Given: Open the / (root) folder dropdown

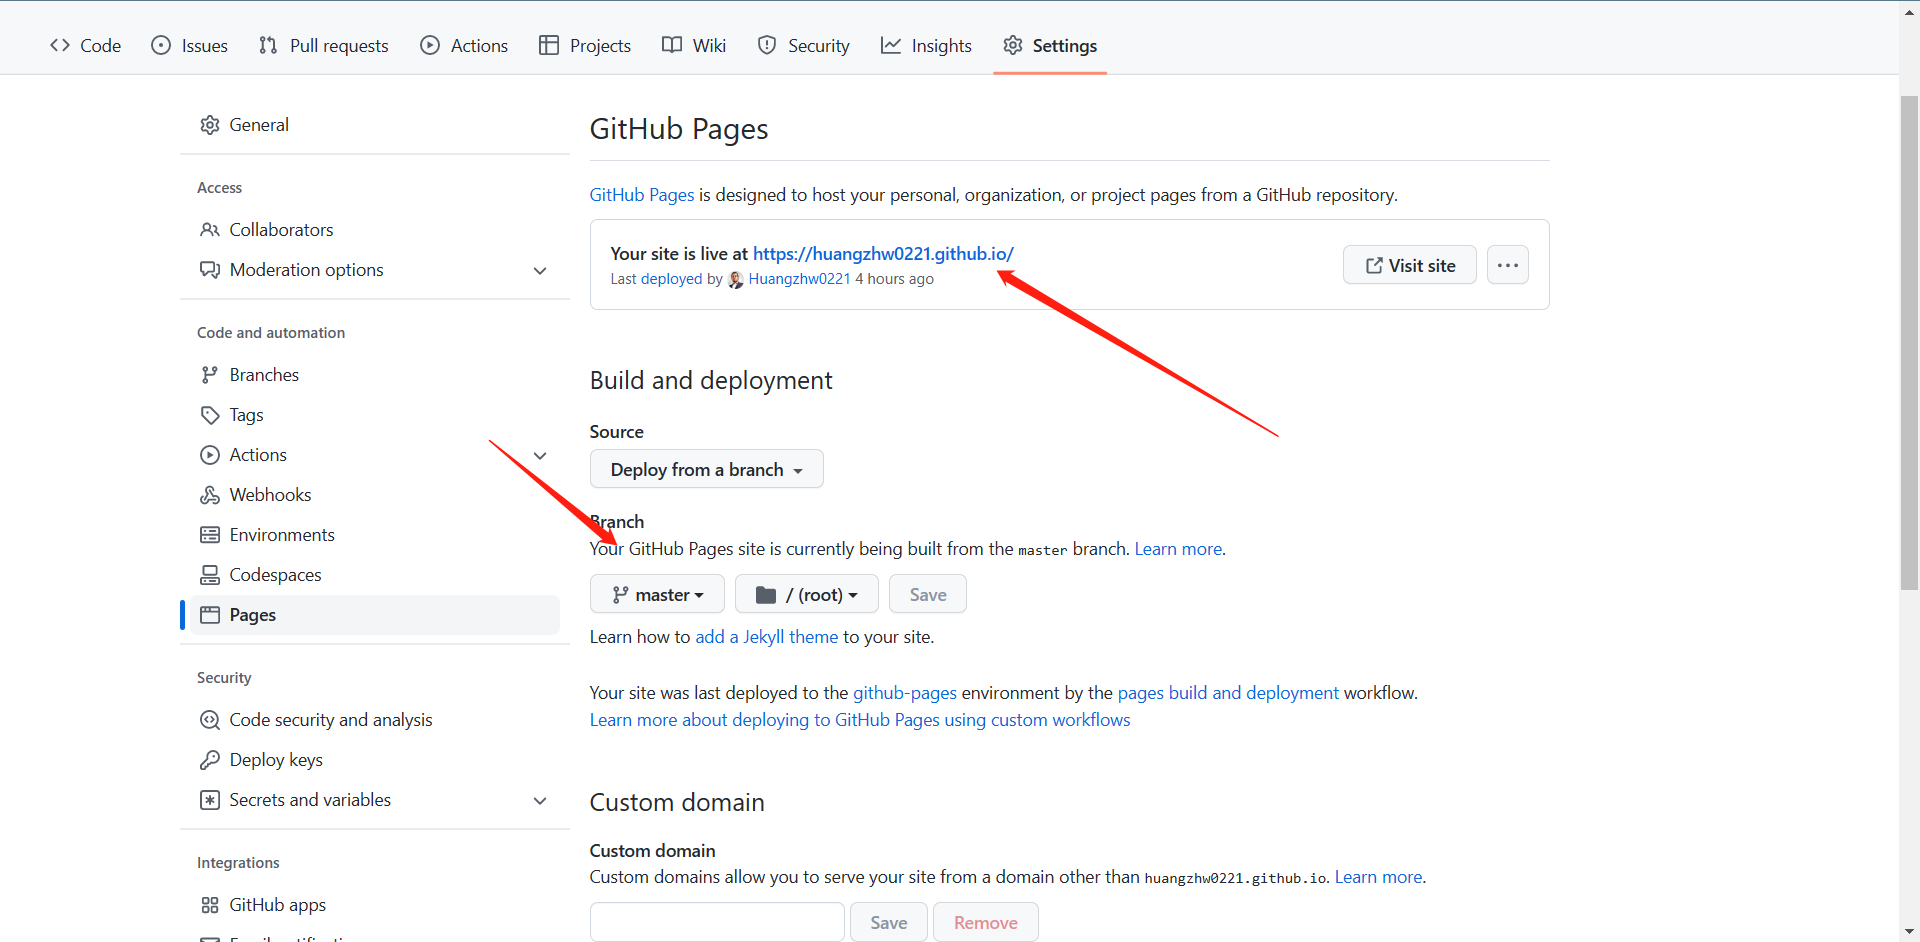Looking at the screenshot, I should click(x=807, y=594).
